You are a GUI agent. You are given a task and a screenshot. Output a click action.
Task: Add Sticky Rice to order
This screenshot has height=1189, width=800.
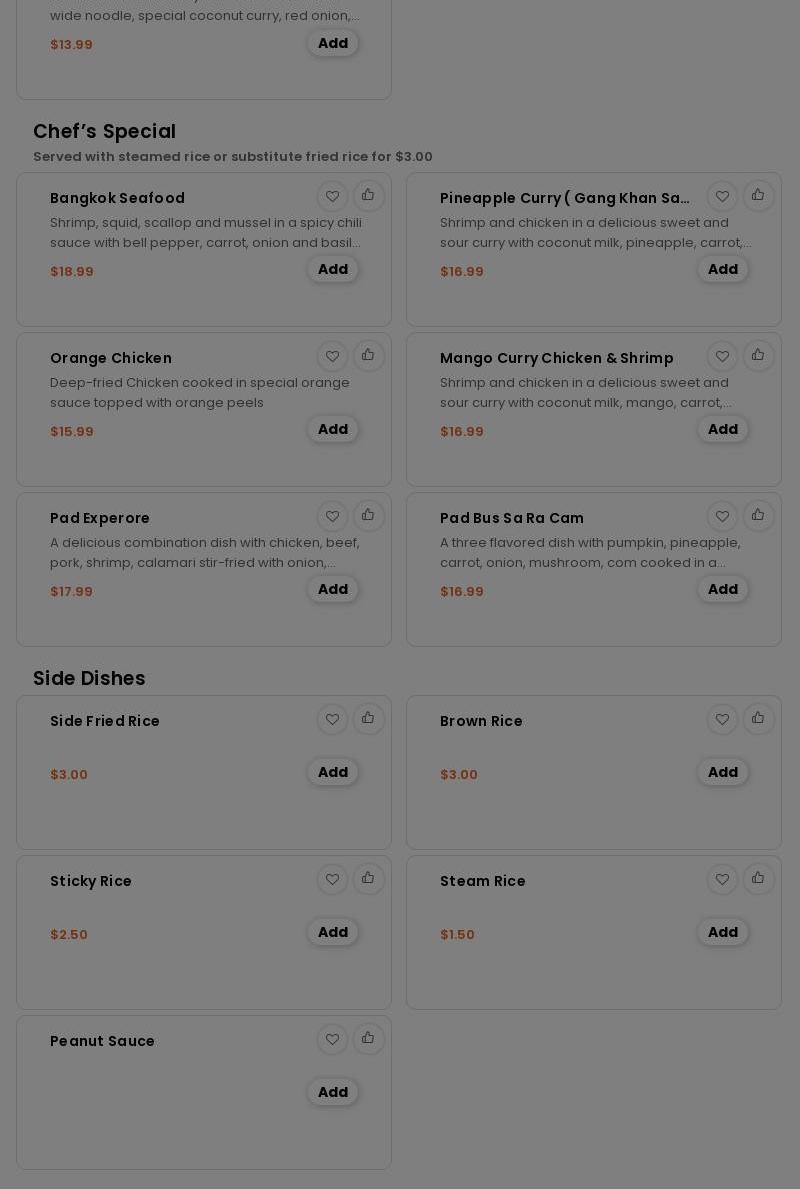click(333, 932)
